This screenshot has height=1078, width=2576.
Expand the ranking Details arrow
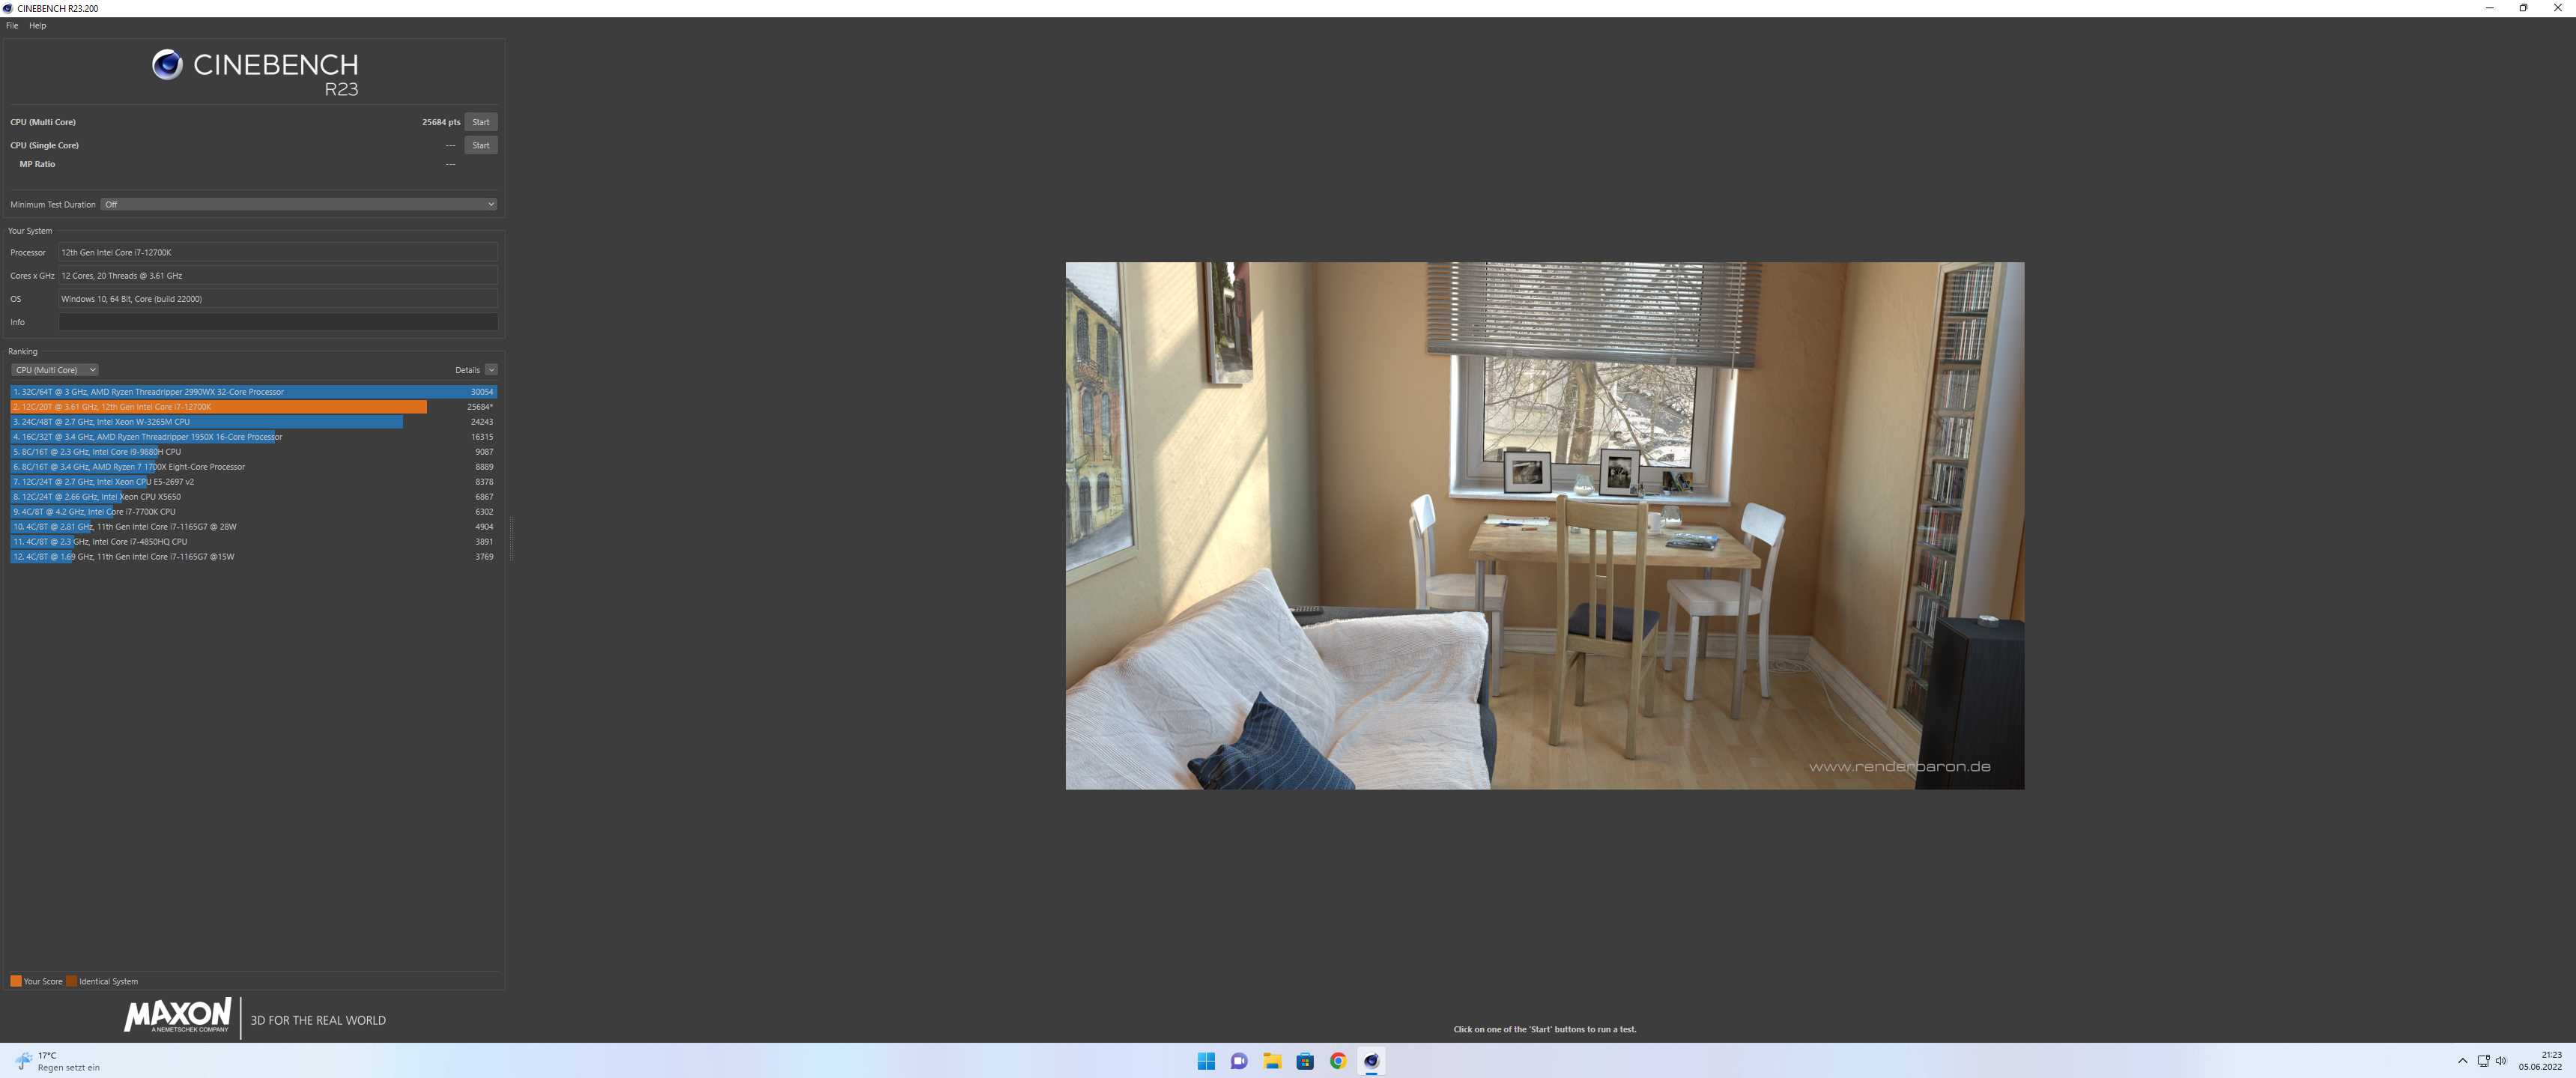click(491, 370)
